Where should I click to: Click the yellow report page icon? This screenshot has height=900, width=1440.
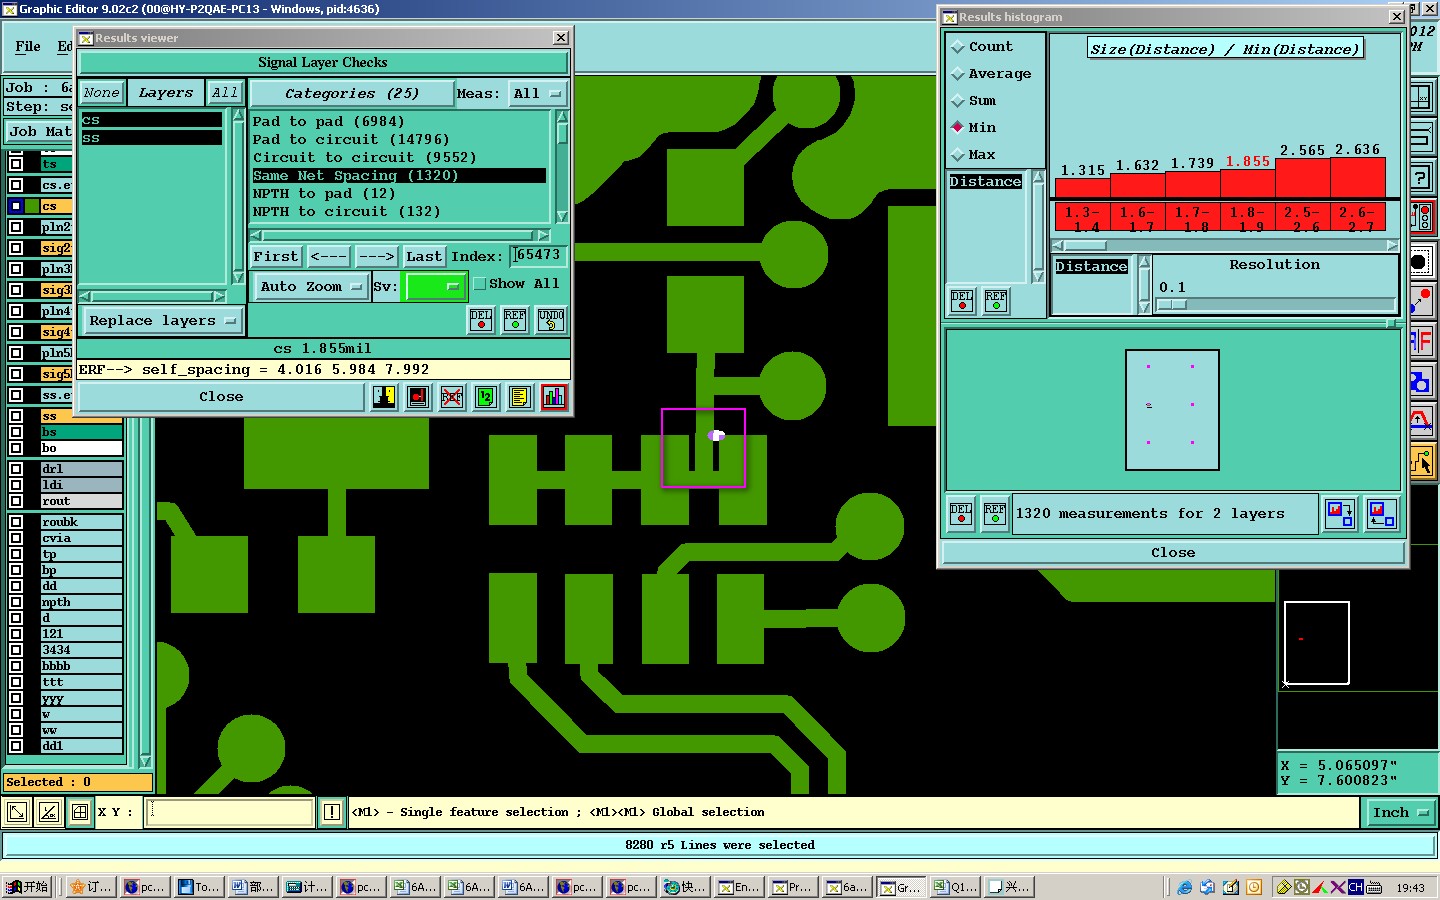[x=519, y=397]
